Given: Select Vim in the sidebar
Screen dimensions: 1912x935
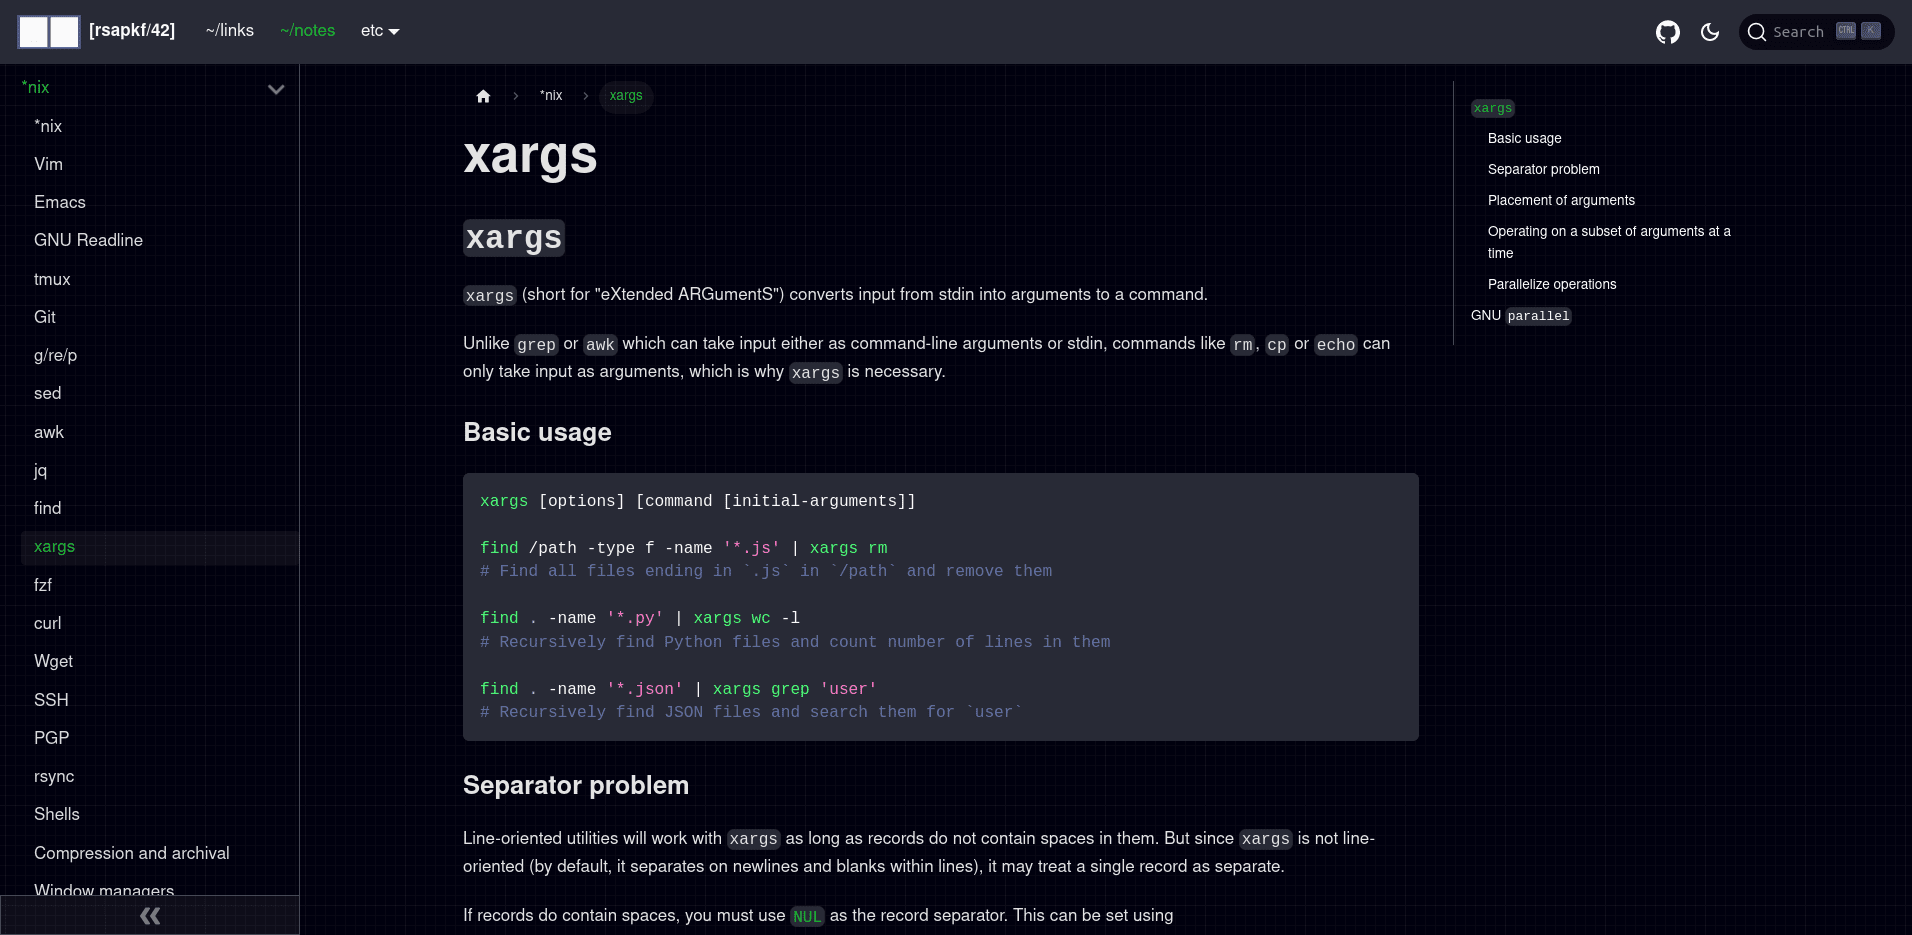Looking at the screenshot, I should click(48, 164).
